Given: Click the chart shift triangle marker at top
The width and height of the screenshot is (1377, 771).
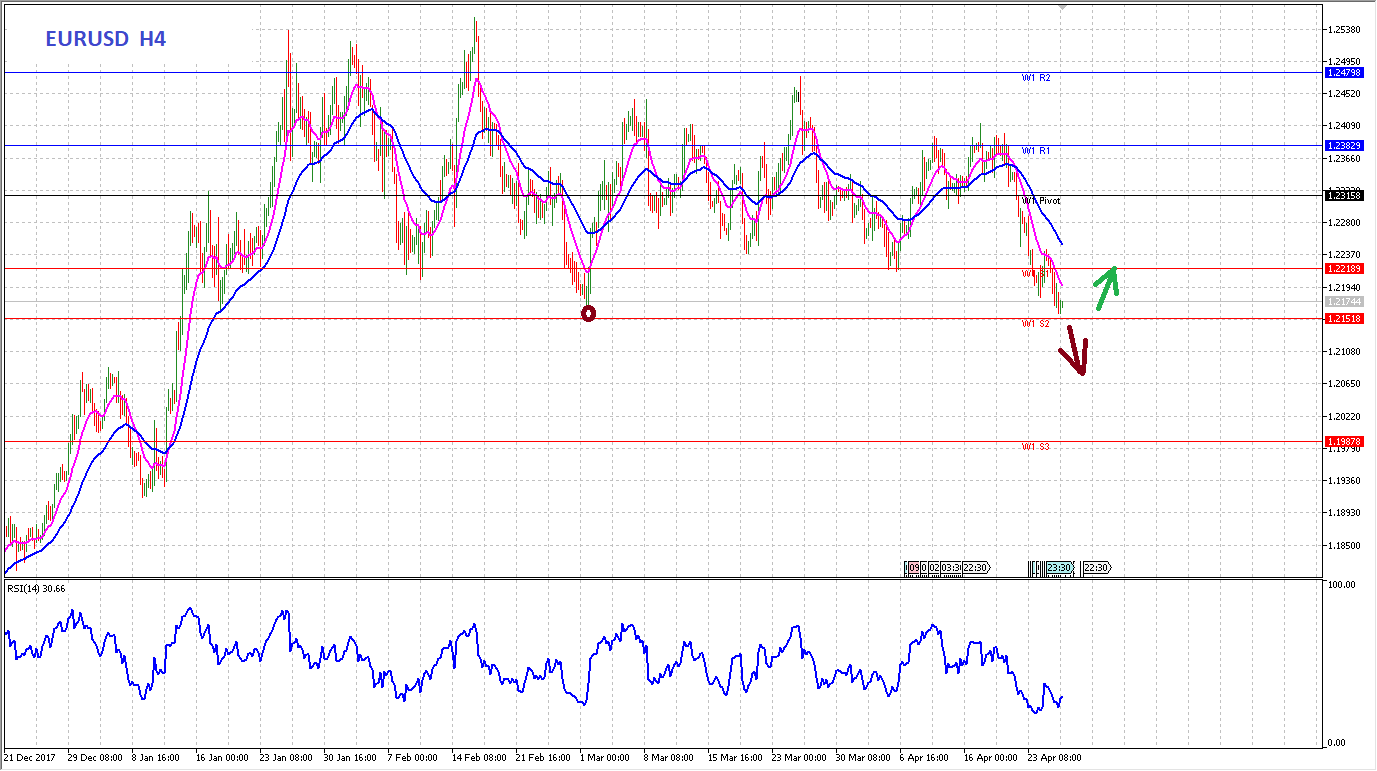Looking at the screenshot, I should [x=1062, y=7].
